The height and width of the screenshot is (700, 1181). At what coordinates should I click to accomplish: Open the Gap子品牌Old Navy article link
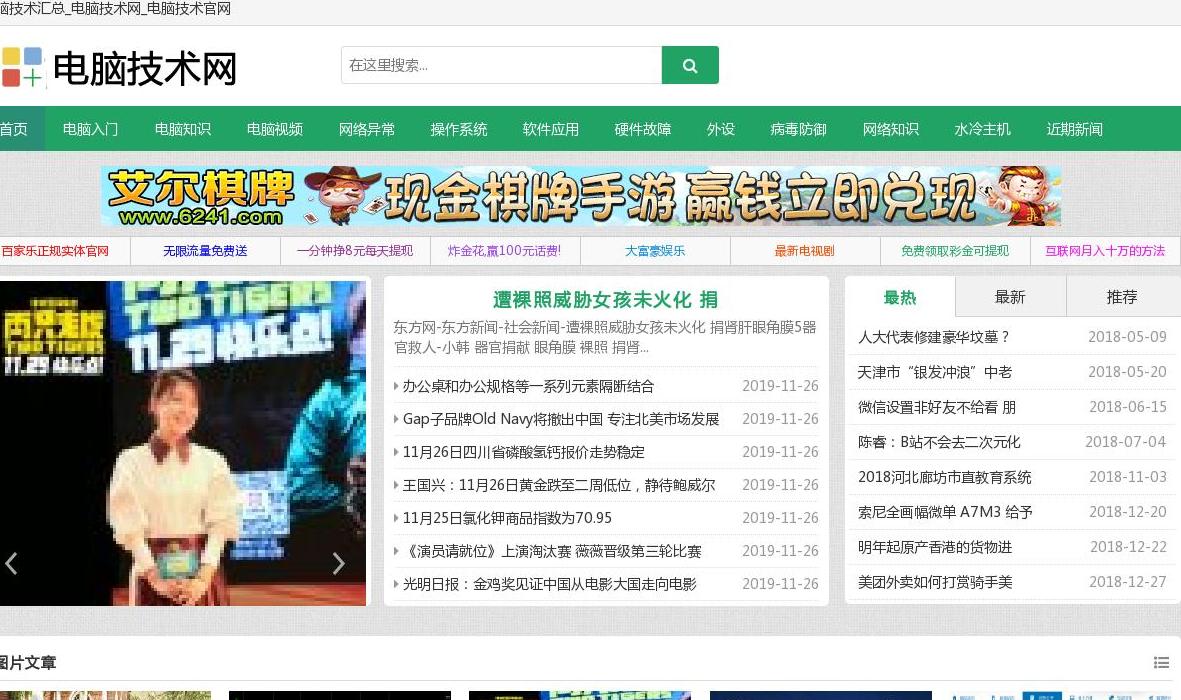coord(561,419)
